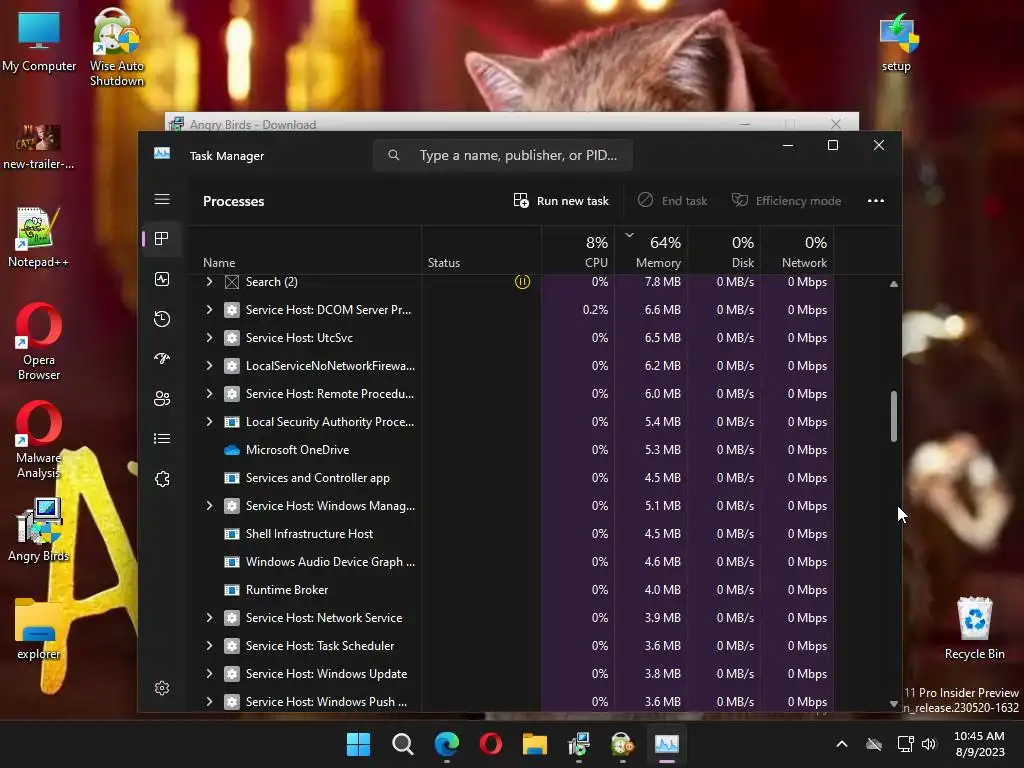Open Opera Browser desktop icon

[39, 342]
